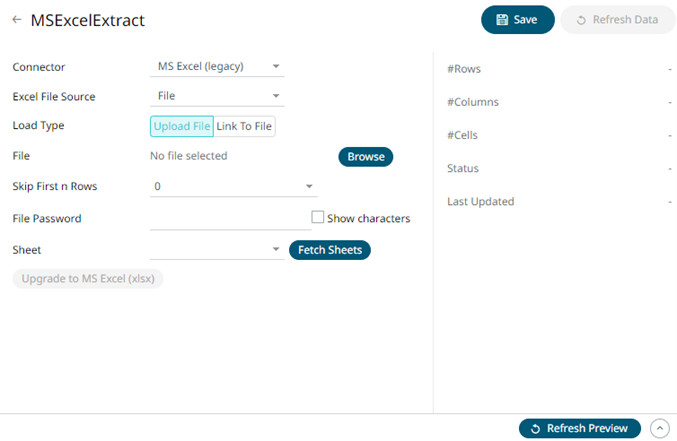
Task: Click the No file selected text
Action: pos(188,156)
